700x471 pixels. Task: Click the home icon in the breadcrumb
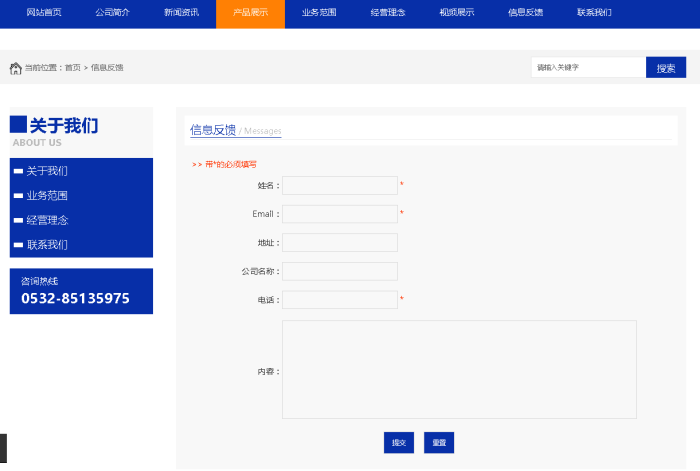click(16, 68)
